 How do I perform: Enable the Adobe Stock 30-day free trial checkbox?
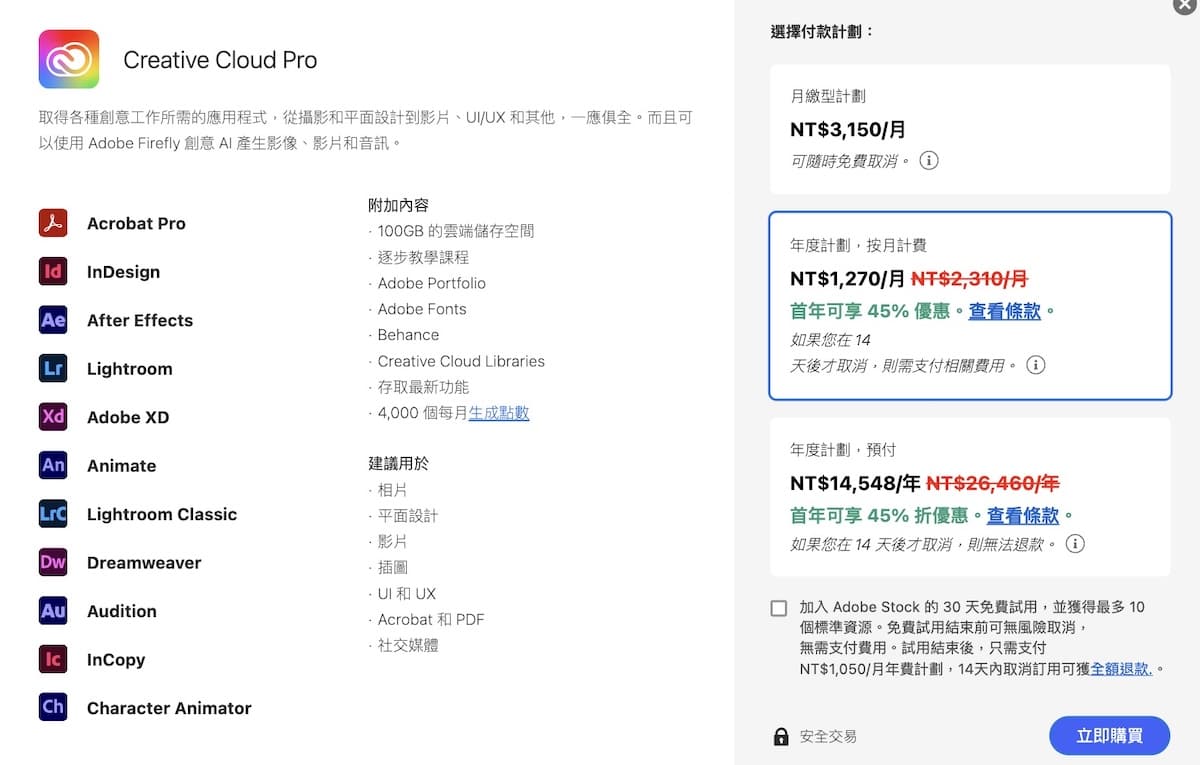[x=780, y=608]
